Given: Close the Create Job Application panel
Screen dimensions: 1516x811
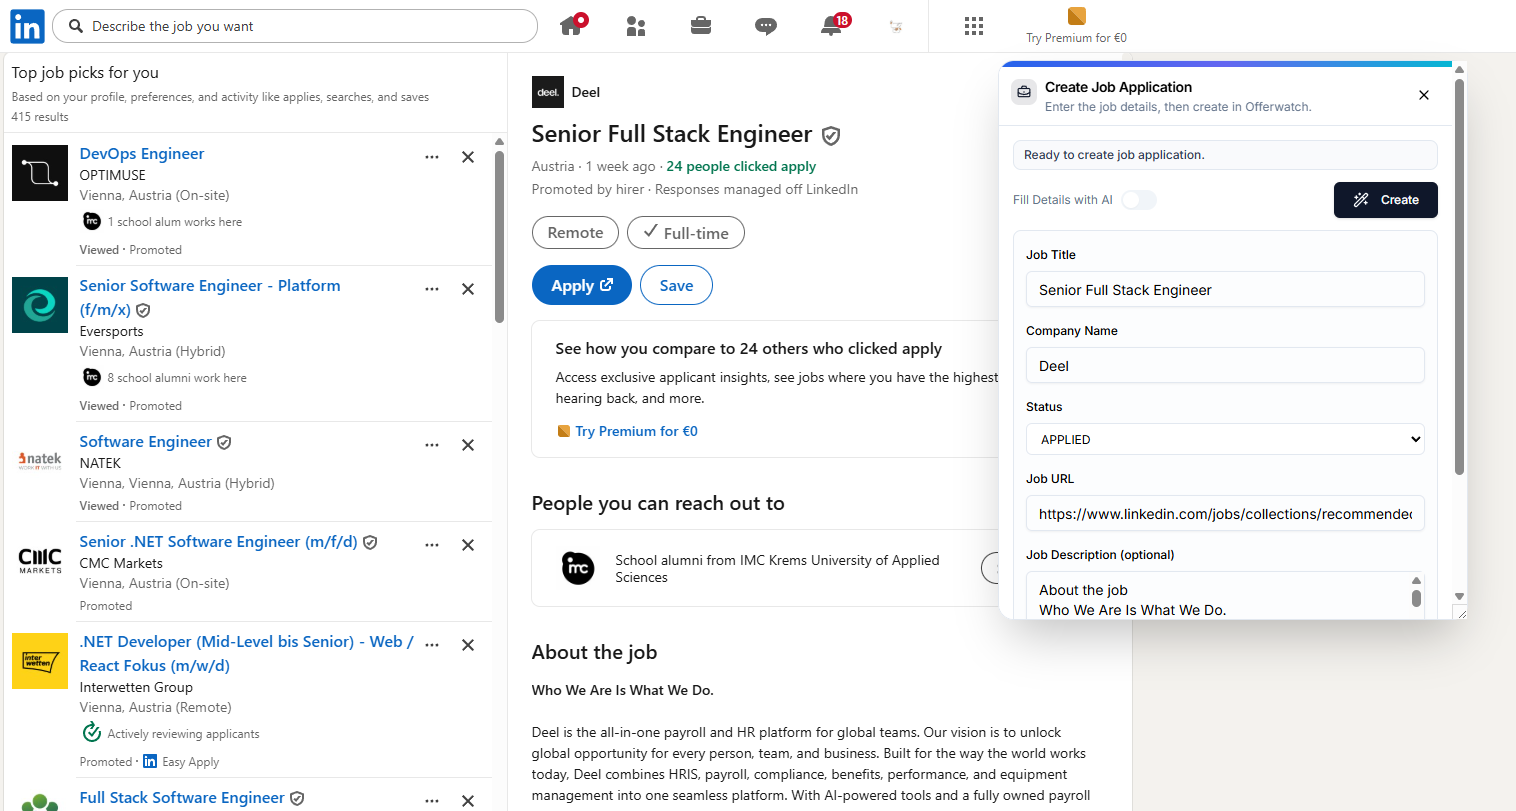Looking at the screenshot, I should coord(1424,95).
